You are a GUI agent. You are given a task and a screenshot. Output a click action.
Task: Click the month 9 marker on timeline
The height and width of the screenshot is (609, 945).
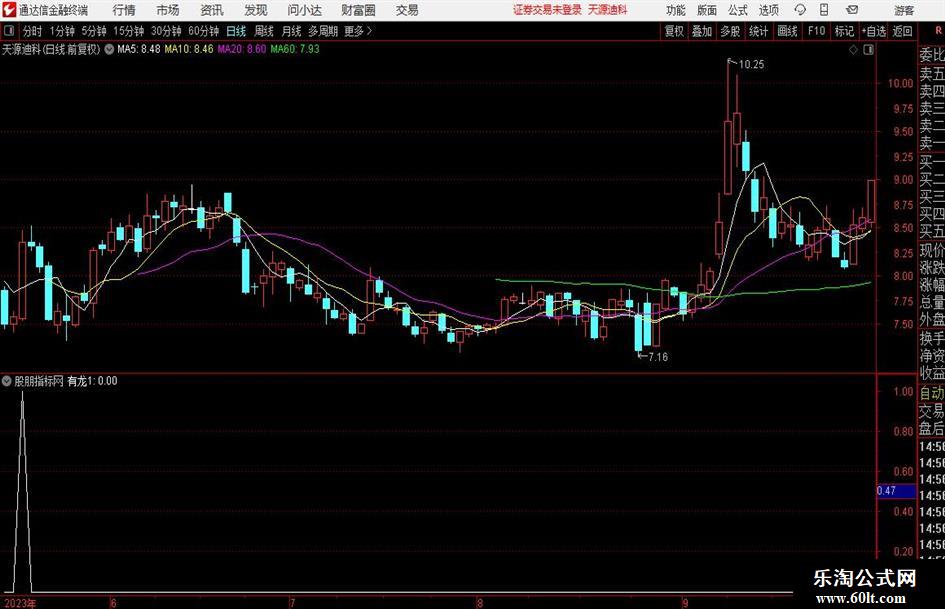[685, 602]
